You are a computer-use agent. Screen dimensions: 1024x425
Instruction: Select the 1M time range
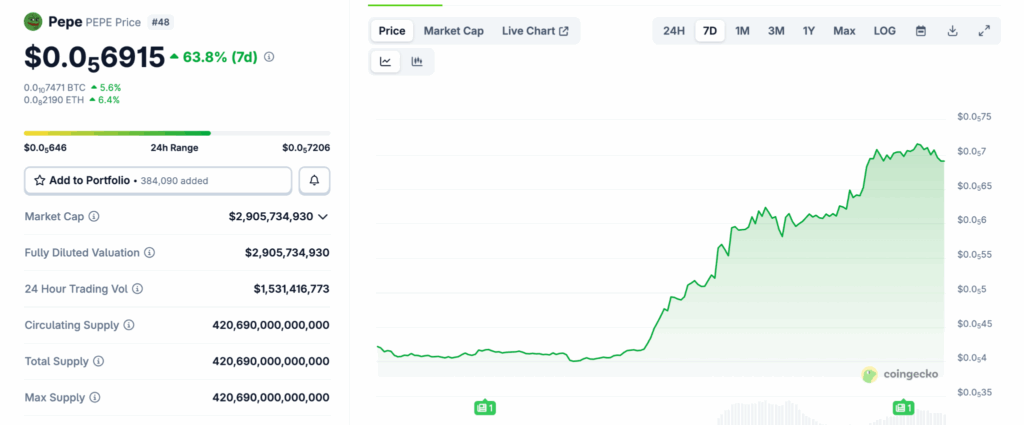point(742,31)
